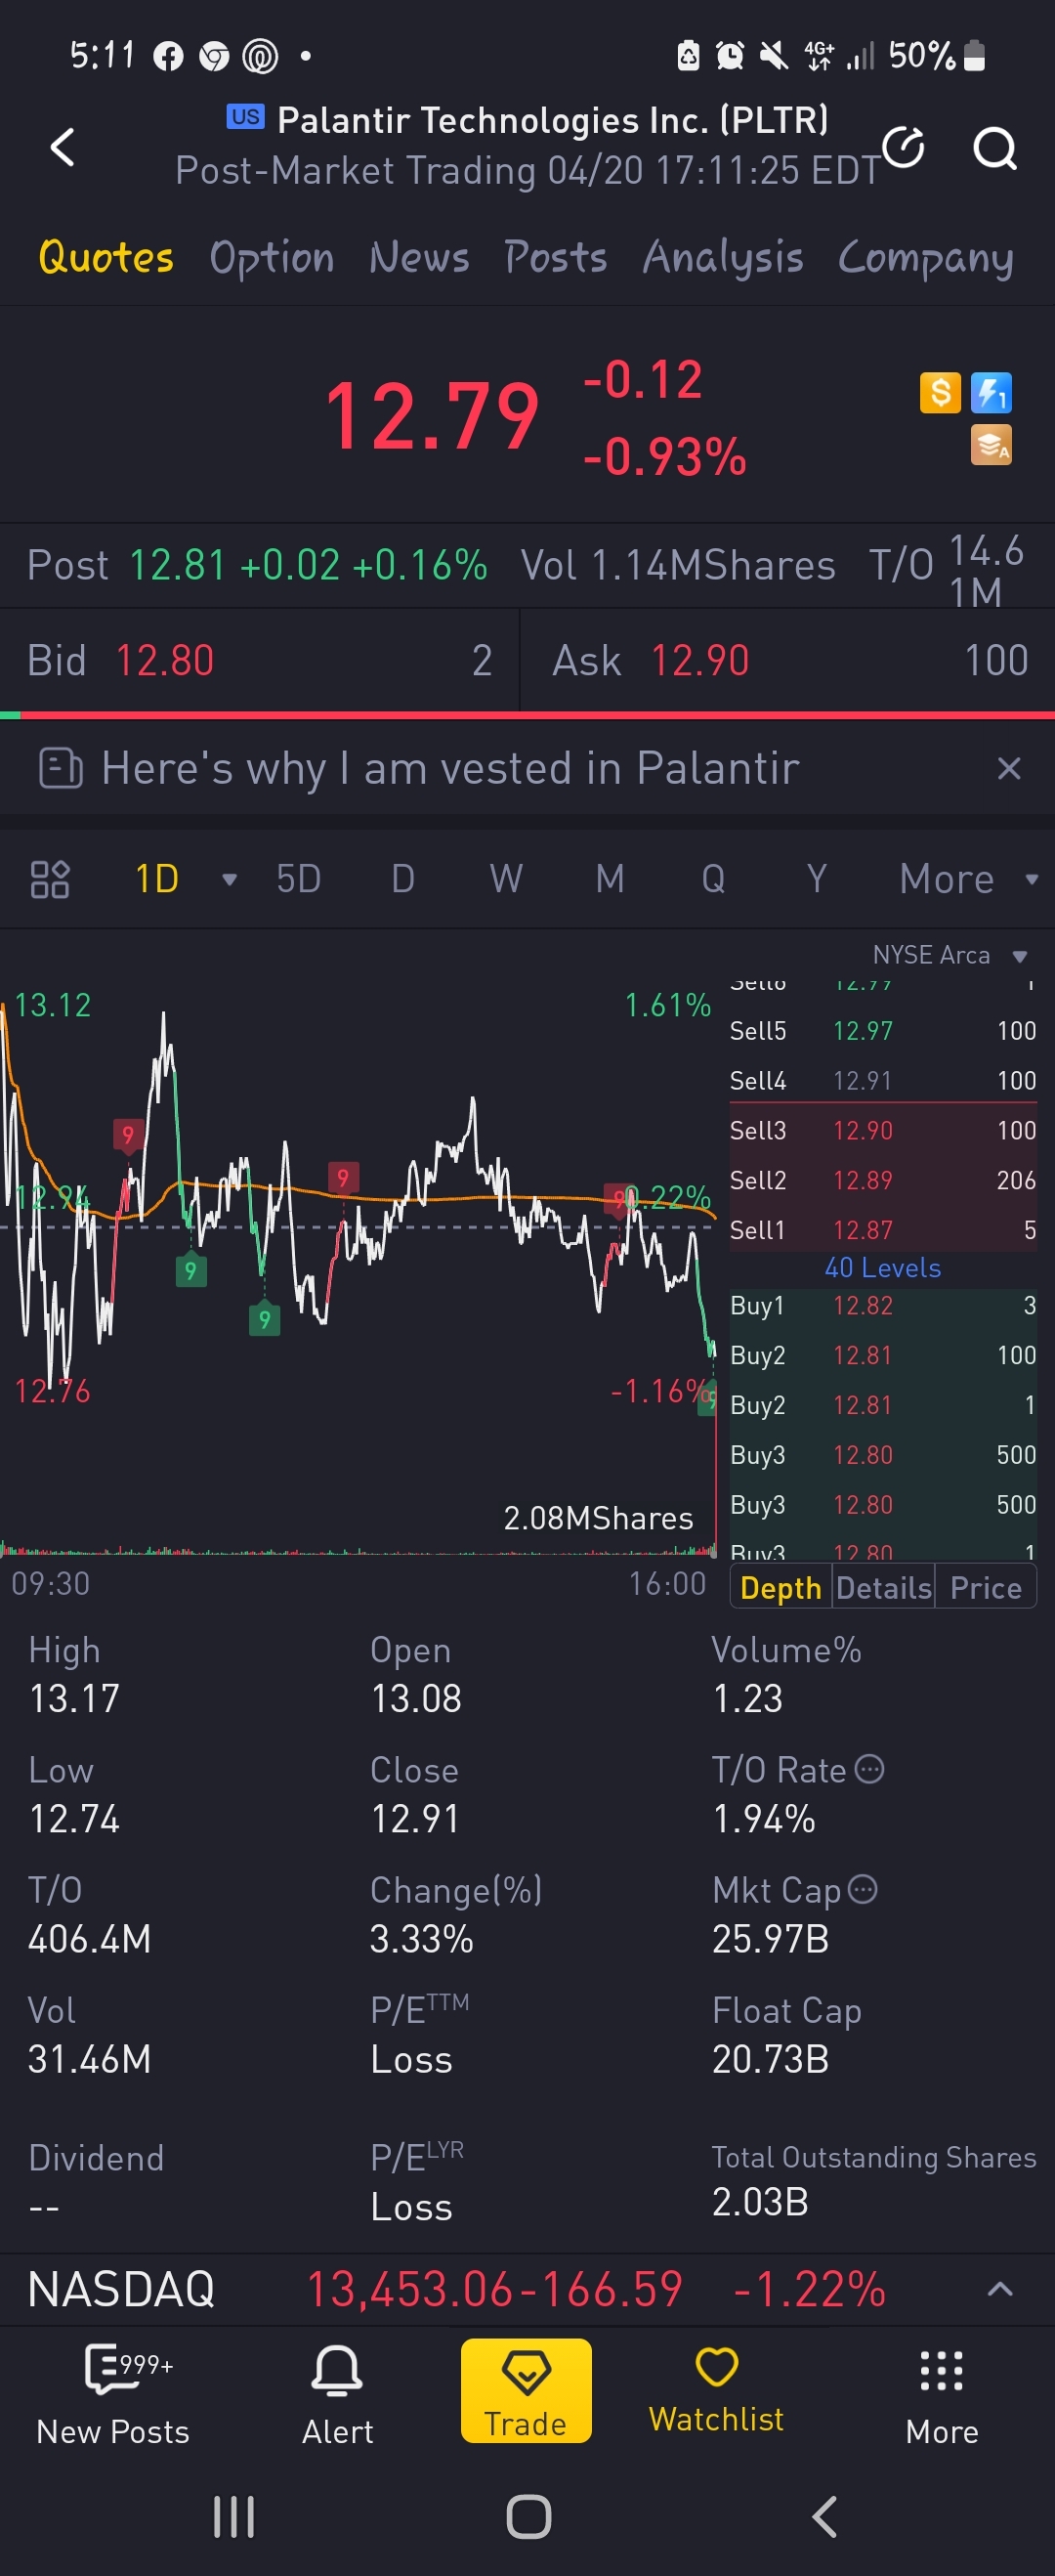Open New Posts in bottom bar
The image size is (1055, 2576).
(113, 2397)
